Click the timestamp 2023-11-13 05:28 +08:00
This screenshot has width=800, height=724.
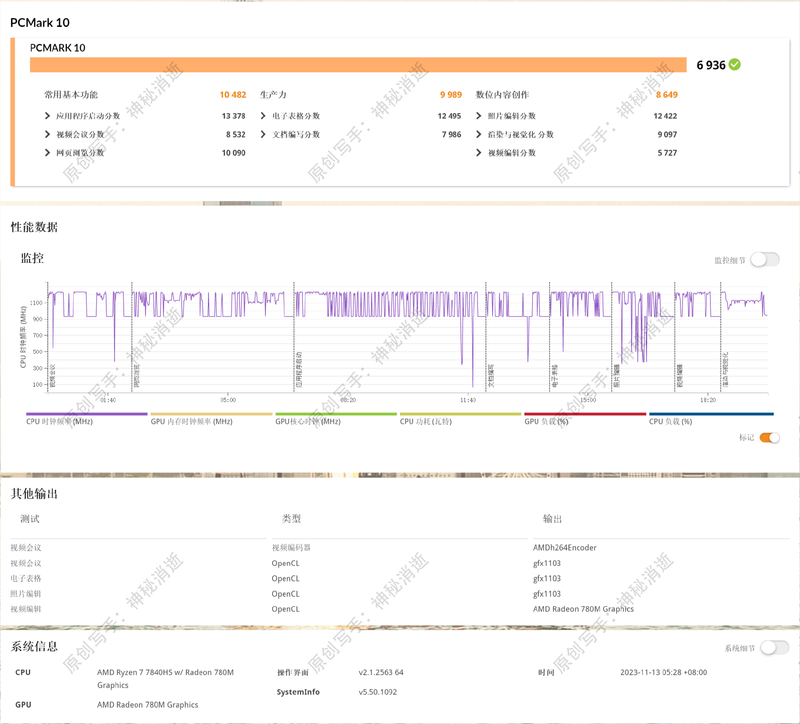pos(664,672)
